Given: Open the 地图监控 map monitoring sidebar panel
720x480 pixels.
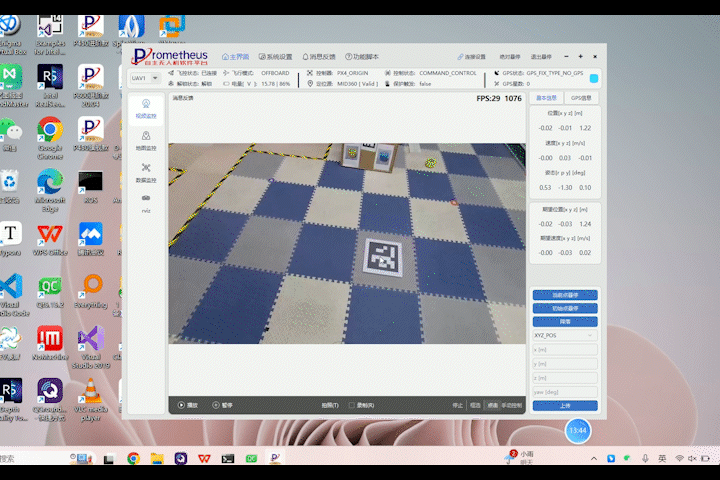Looking at the screenshot, I should tap(146, 141).
